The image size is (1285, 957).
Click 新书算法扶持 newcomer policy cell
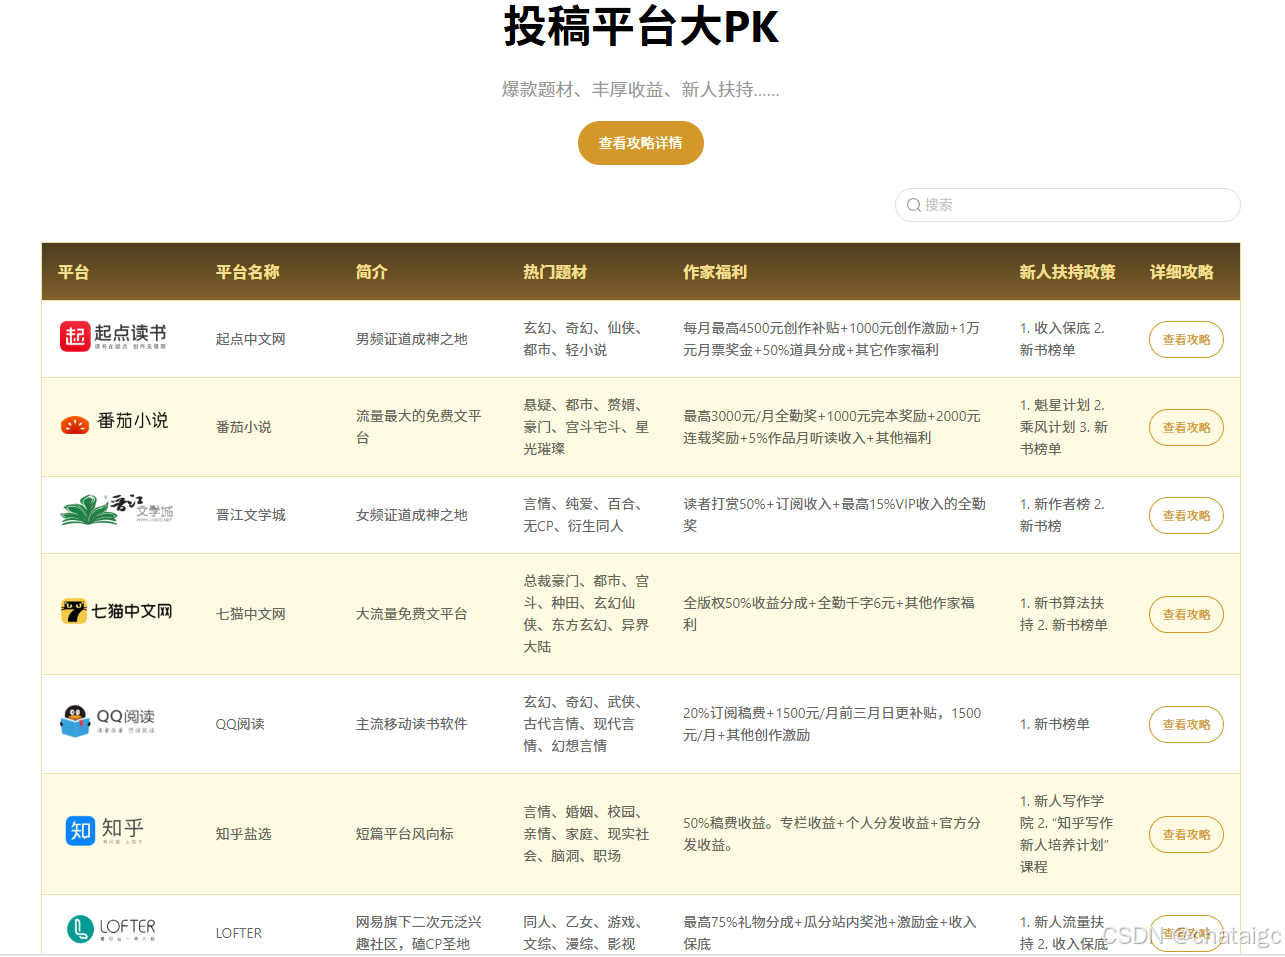1064,614
